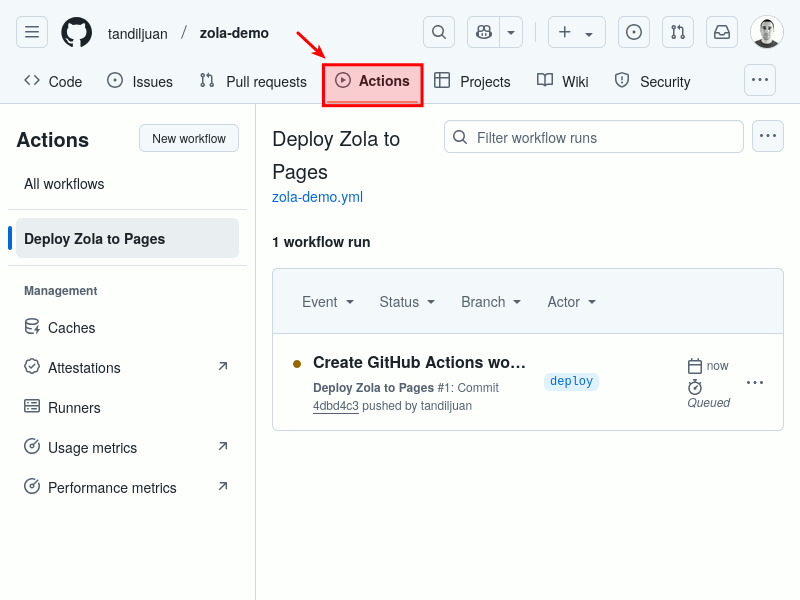
Task: Open Usage metrics page
Action: [128, 447]
